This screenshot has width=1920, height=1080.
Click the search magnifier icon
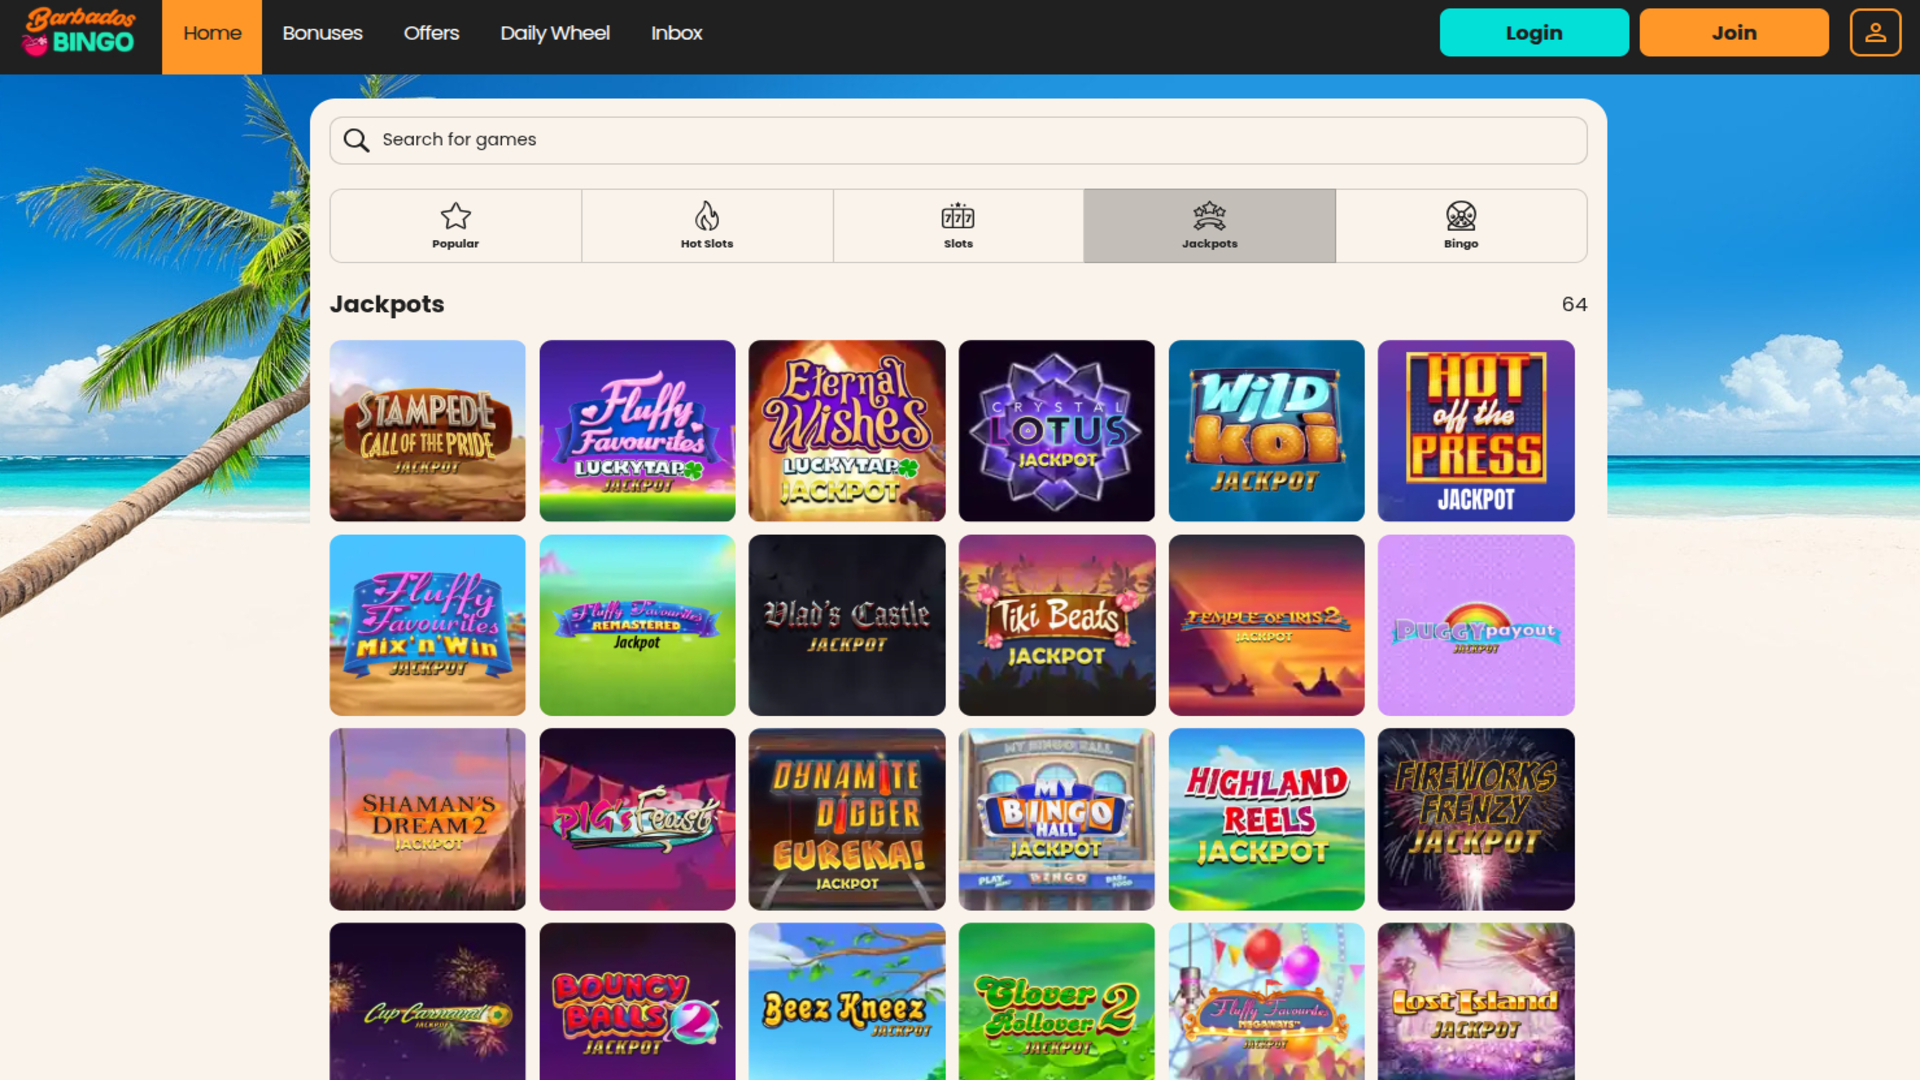coord(356,140)
